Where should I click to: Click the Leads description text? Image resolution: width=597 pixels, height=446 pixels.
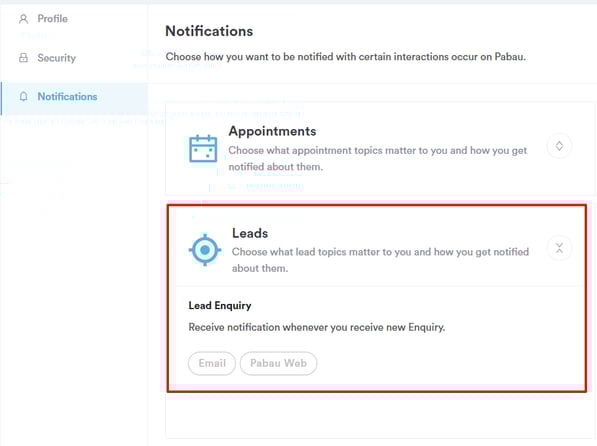tap(380, 260)
